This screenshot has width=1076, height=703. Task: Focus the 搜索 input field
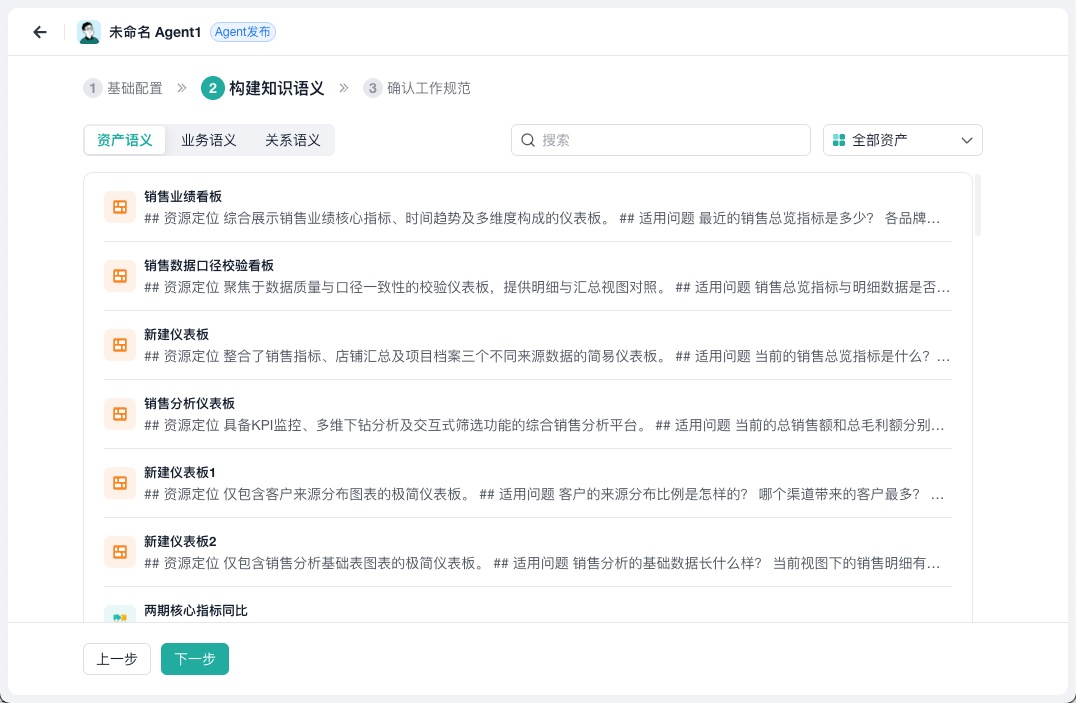(661, 140)
